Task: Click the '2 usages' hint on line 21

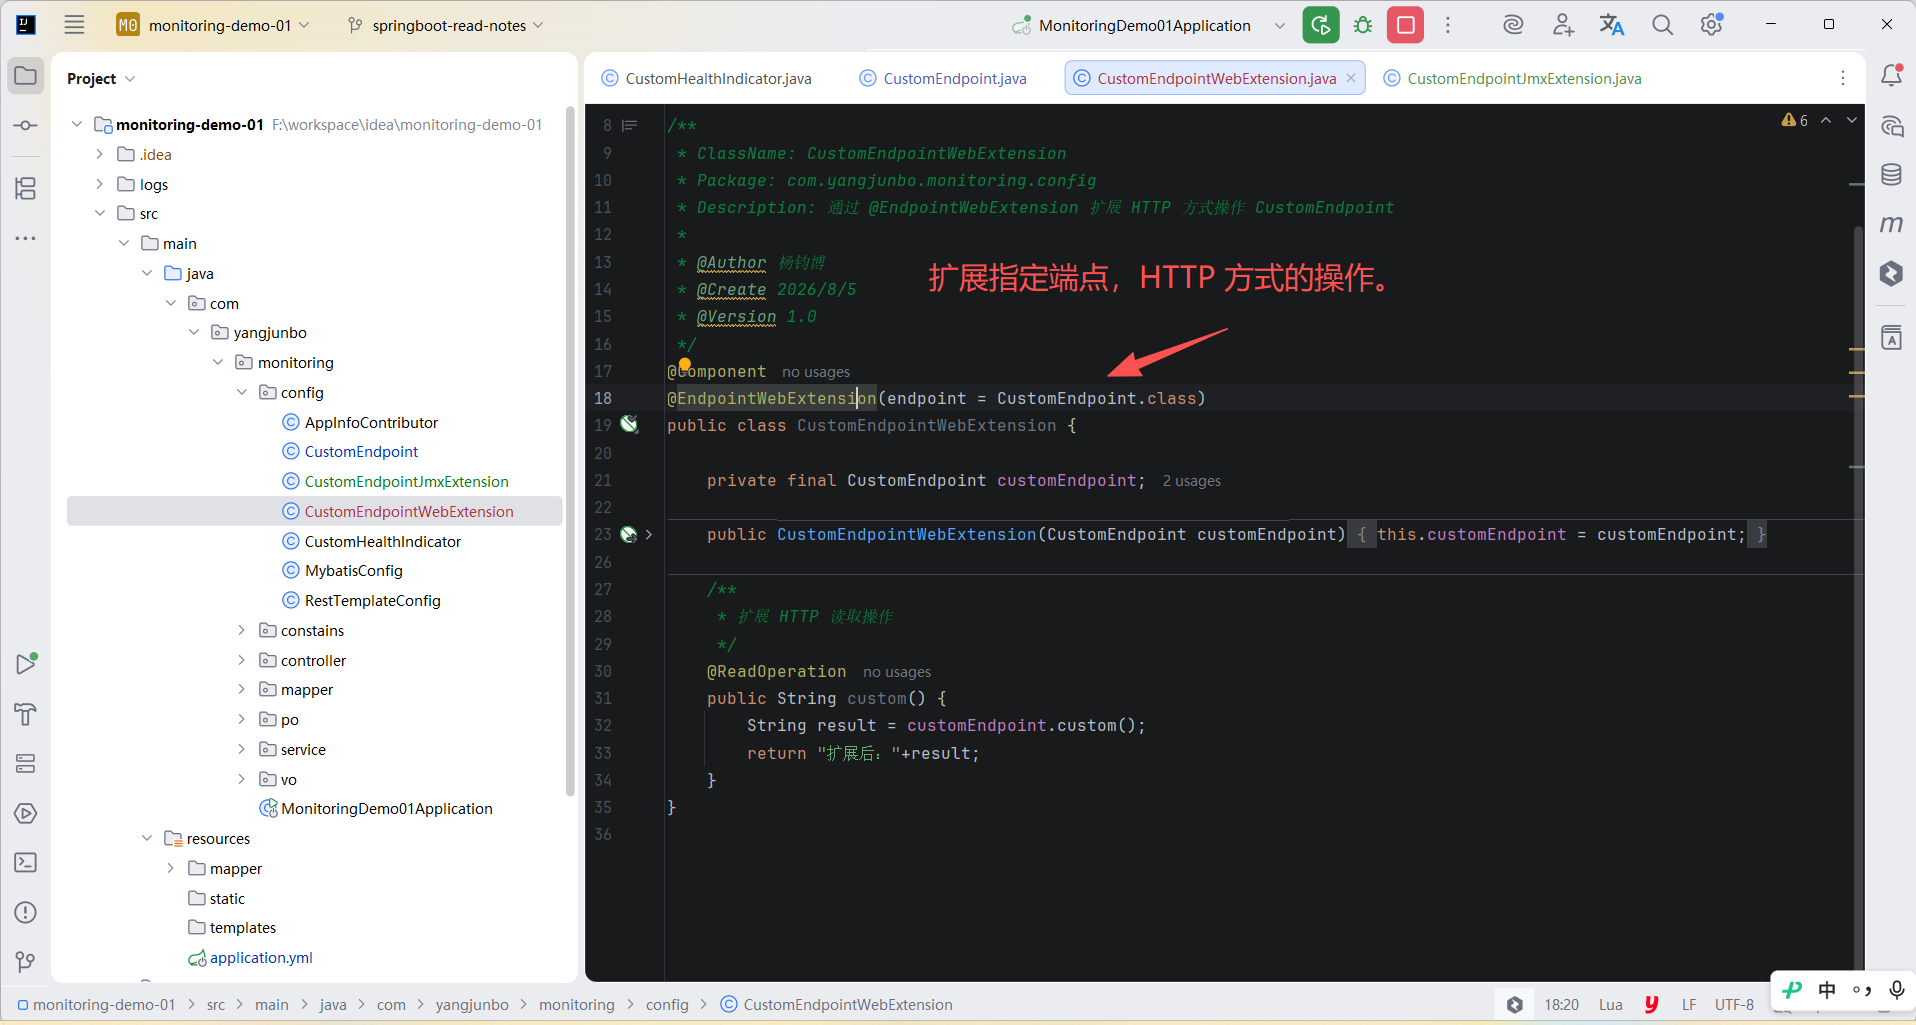Action: 1191,481
